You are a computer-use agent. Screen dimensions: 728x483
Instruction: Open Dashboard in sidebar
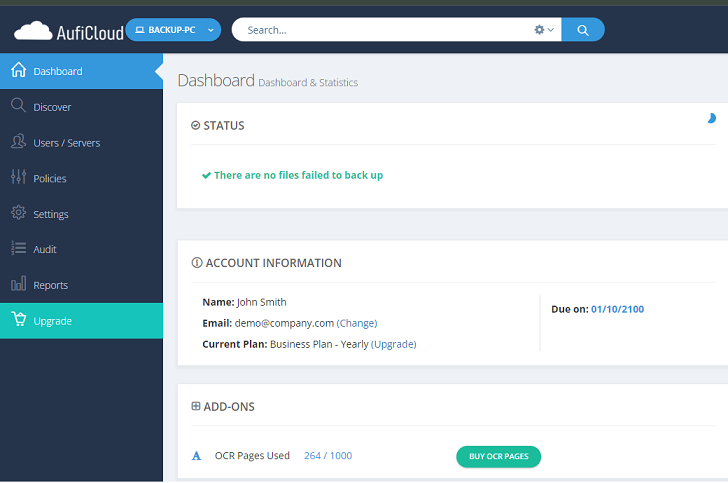pos(81,71)
